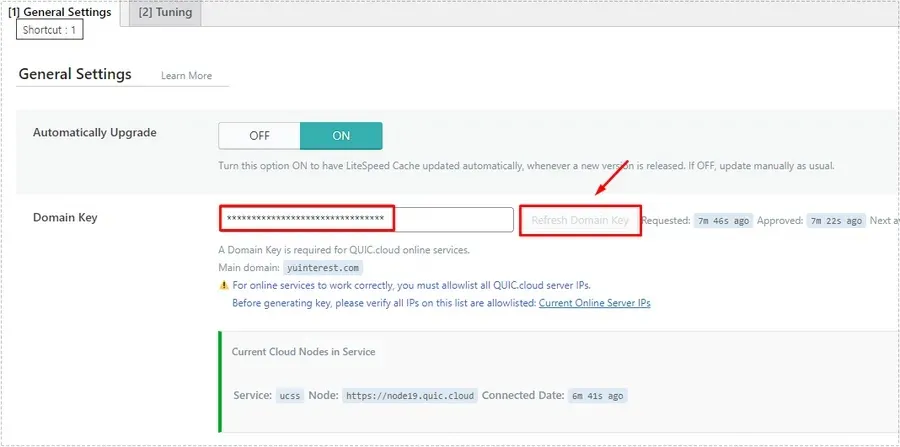Turn Automatically Upgrade ON

tap(341, 136)
